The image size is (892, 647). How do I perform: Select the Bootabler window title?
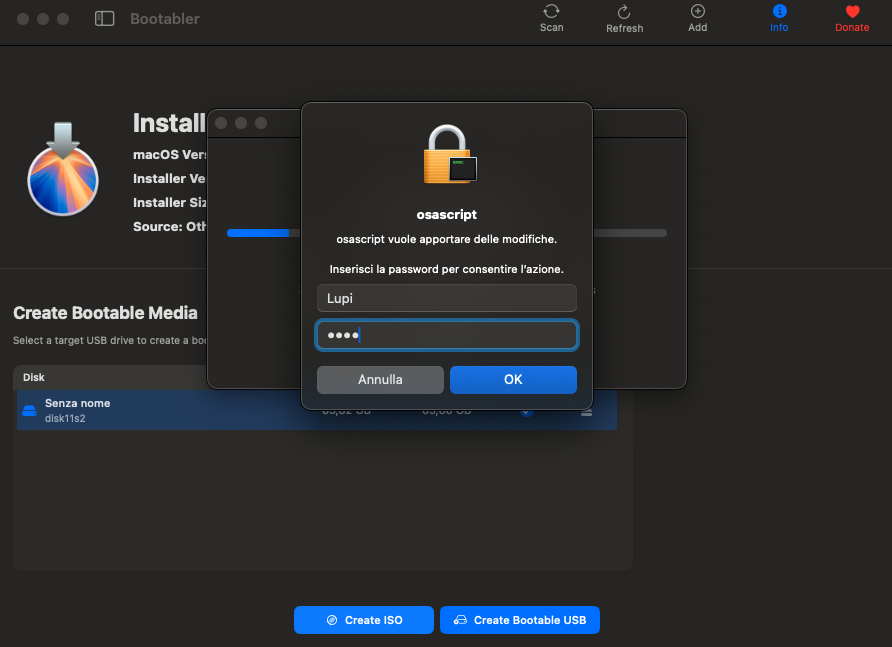pos(165,19)
